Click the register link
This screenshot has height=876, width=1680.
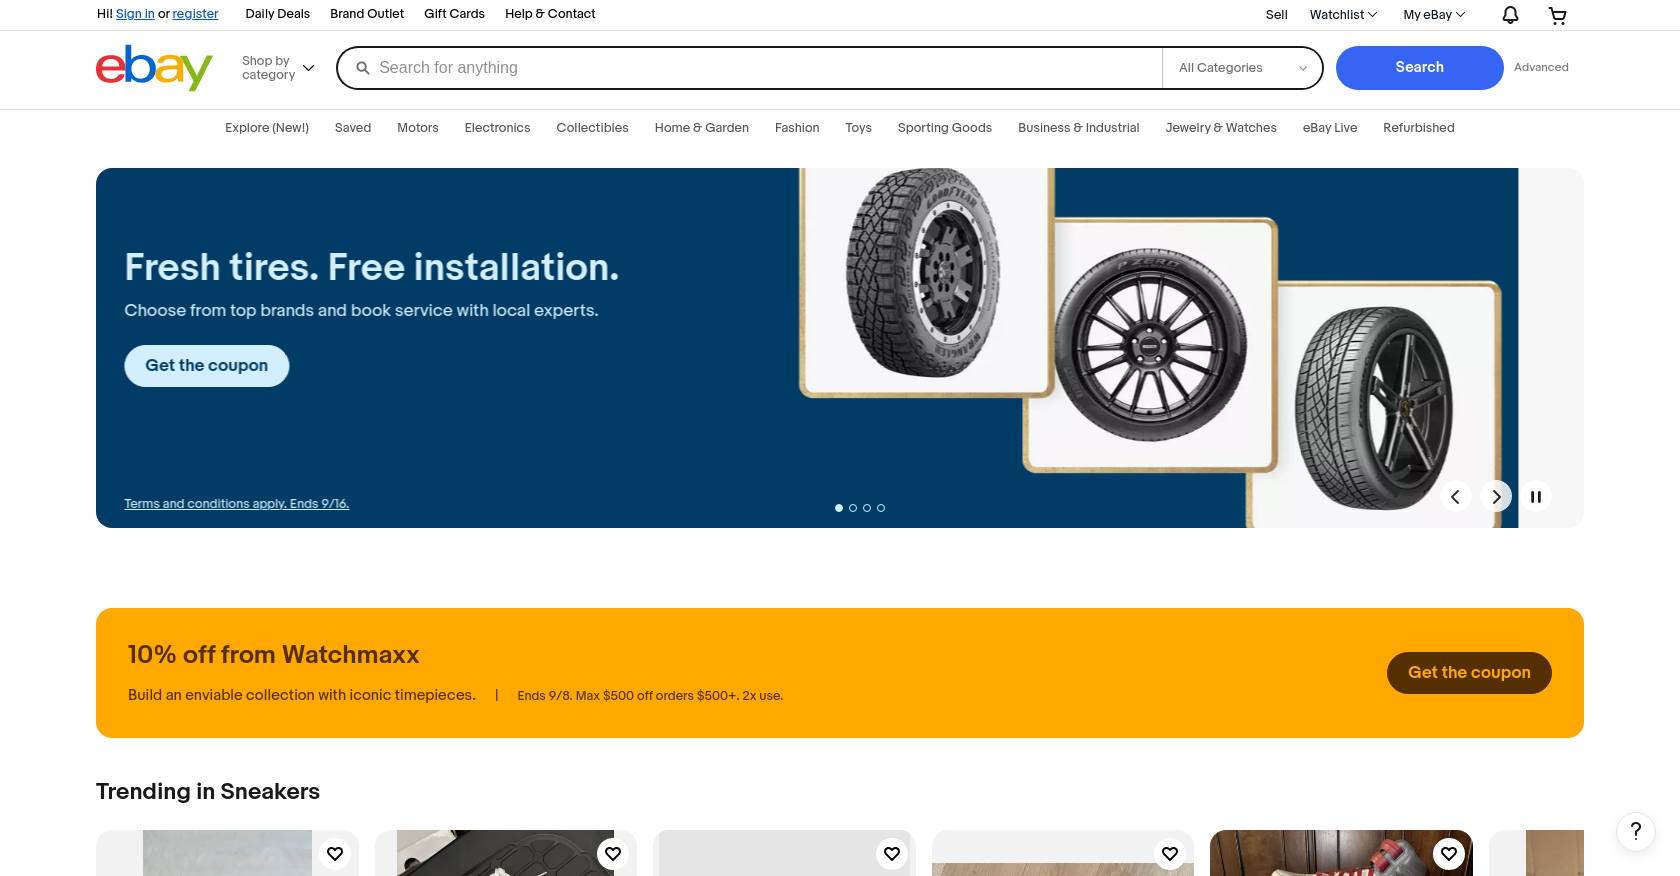click(x=195, y=14)
